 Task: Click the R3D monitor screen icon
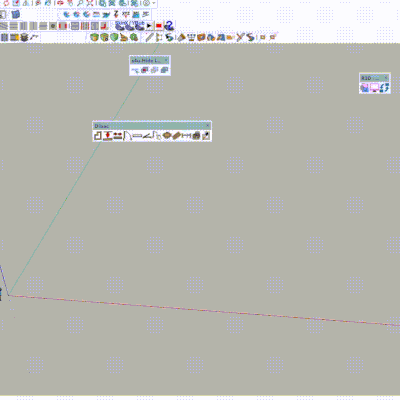(x=375, y=88)
